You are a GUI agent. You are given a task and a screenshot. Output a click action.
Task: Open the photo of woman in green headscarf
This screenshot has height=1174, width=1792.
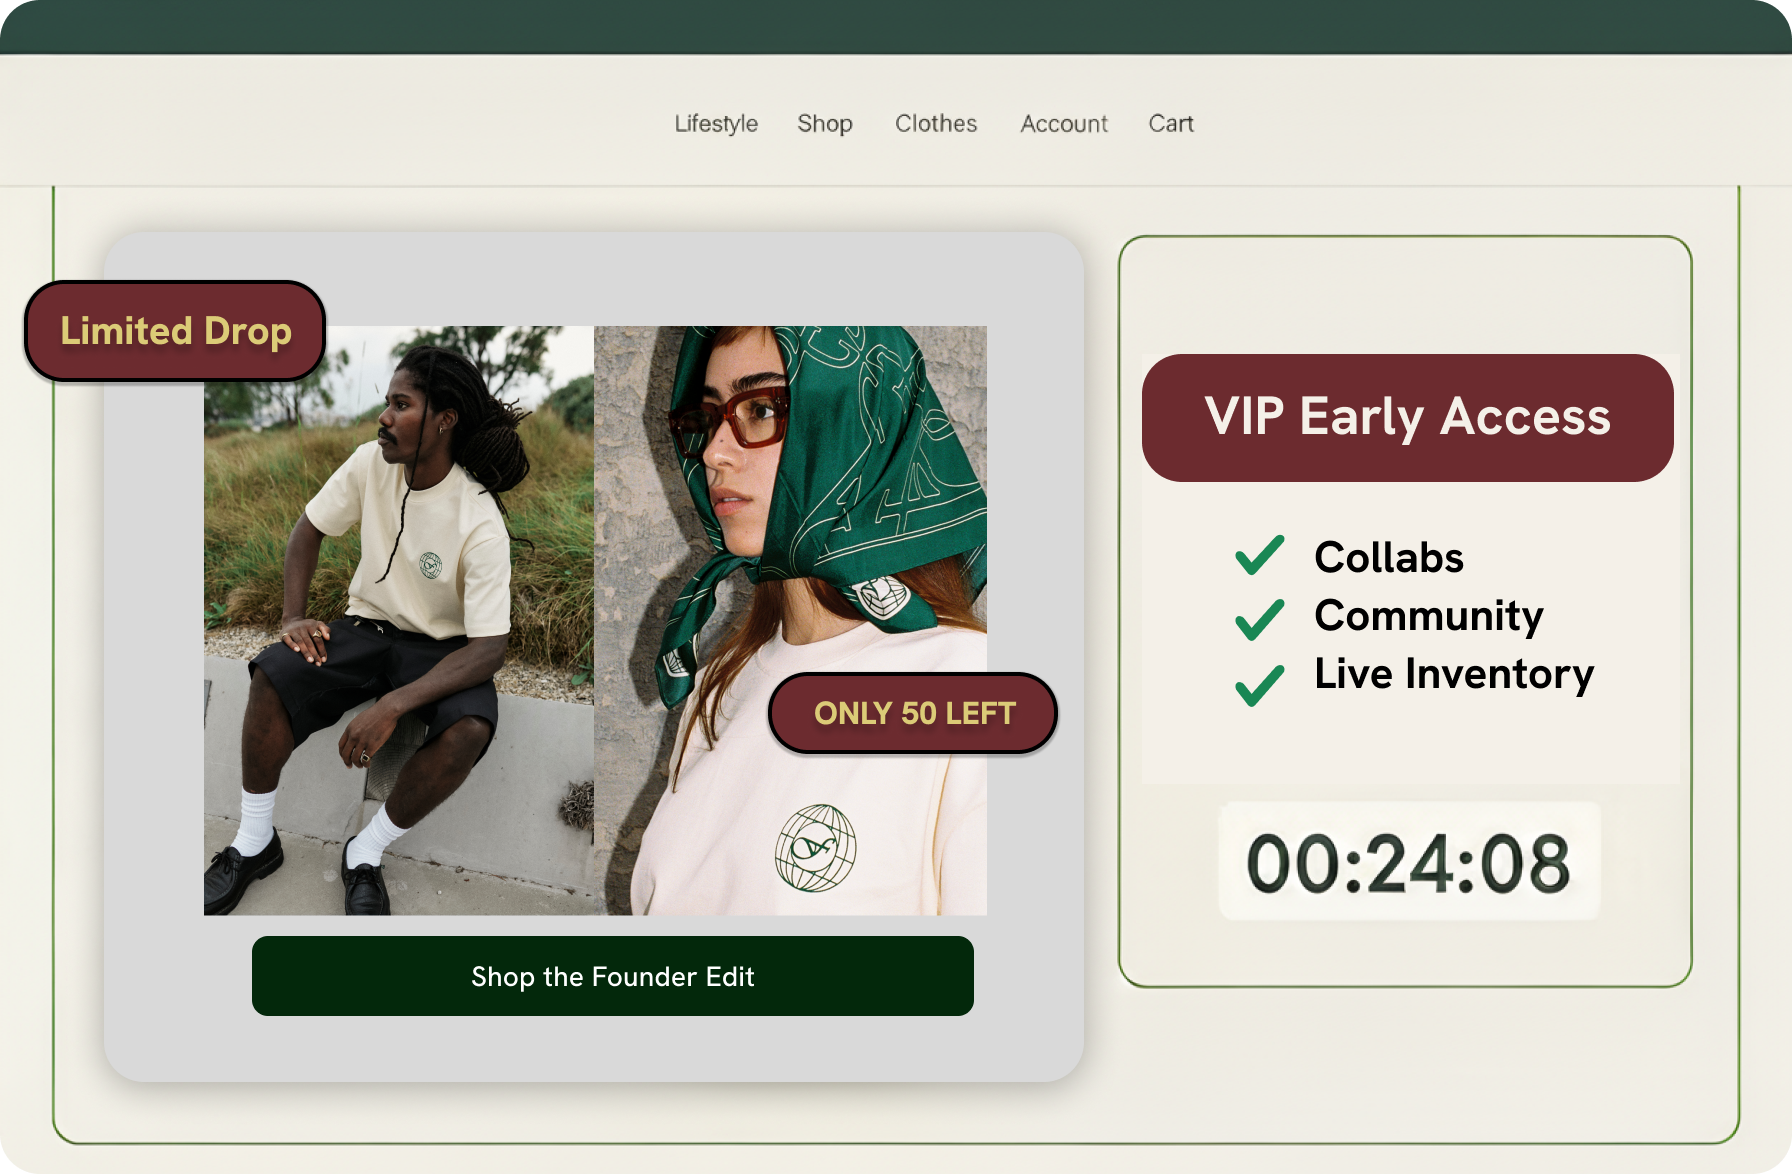point(790,620)
